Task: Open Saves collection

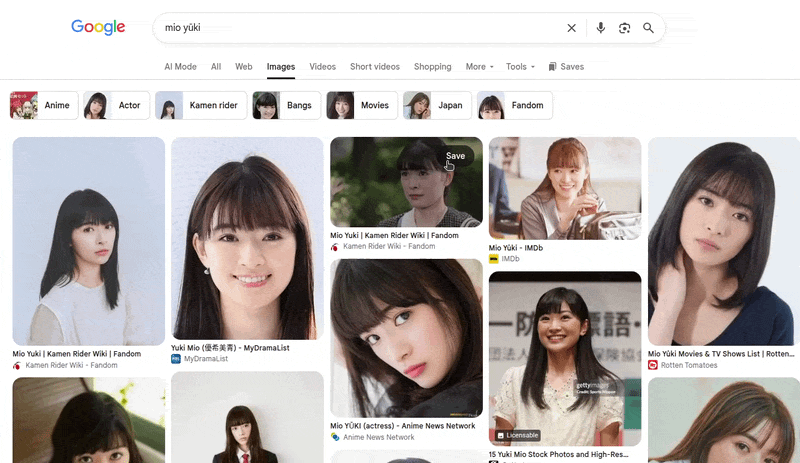Action: click(x=566, y=66)
